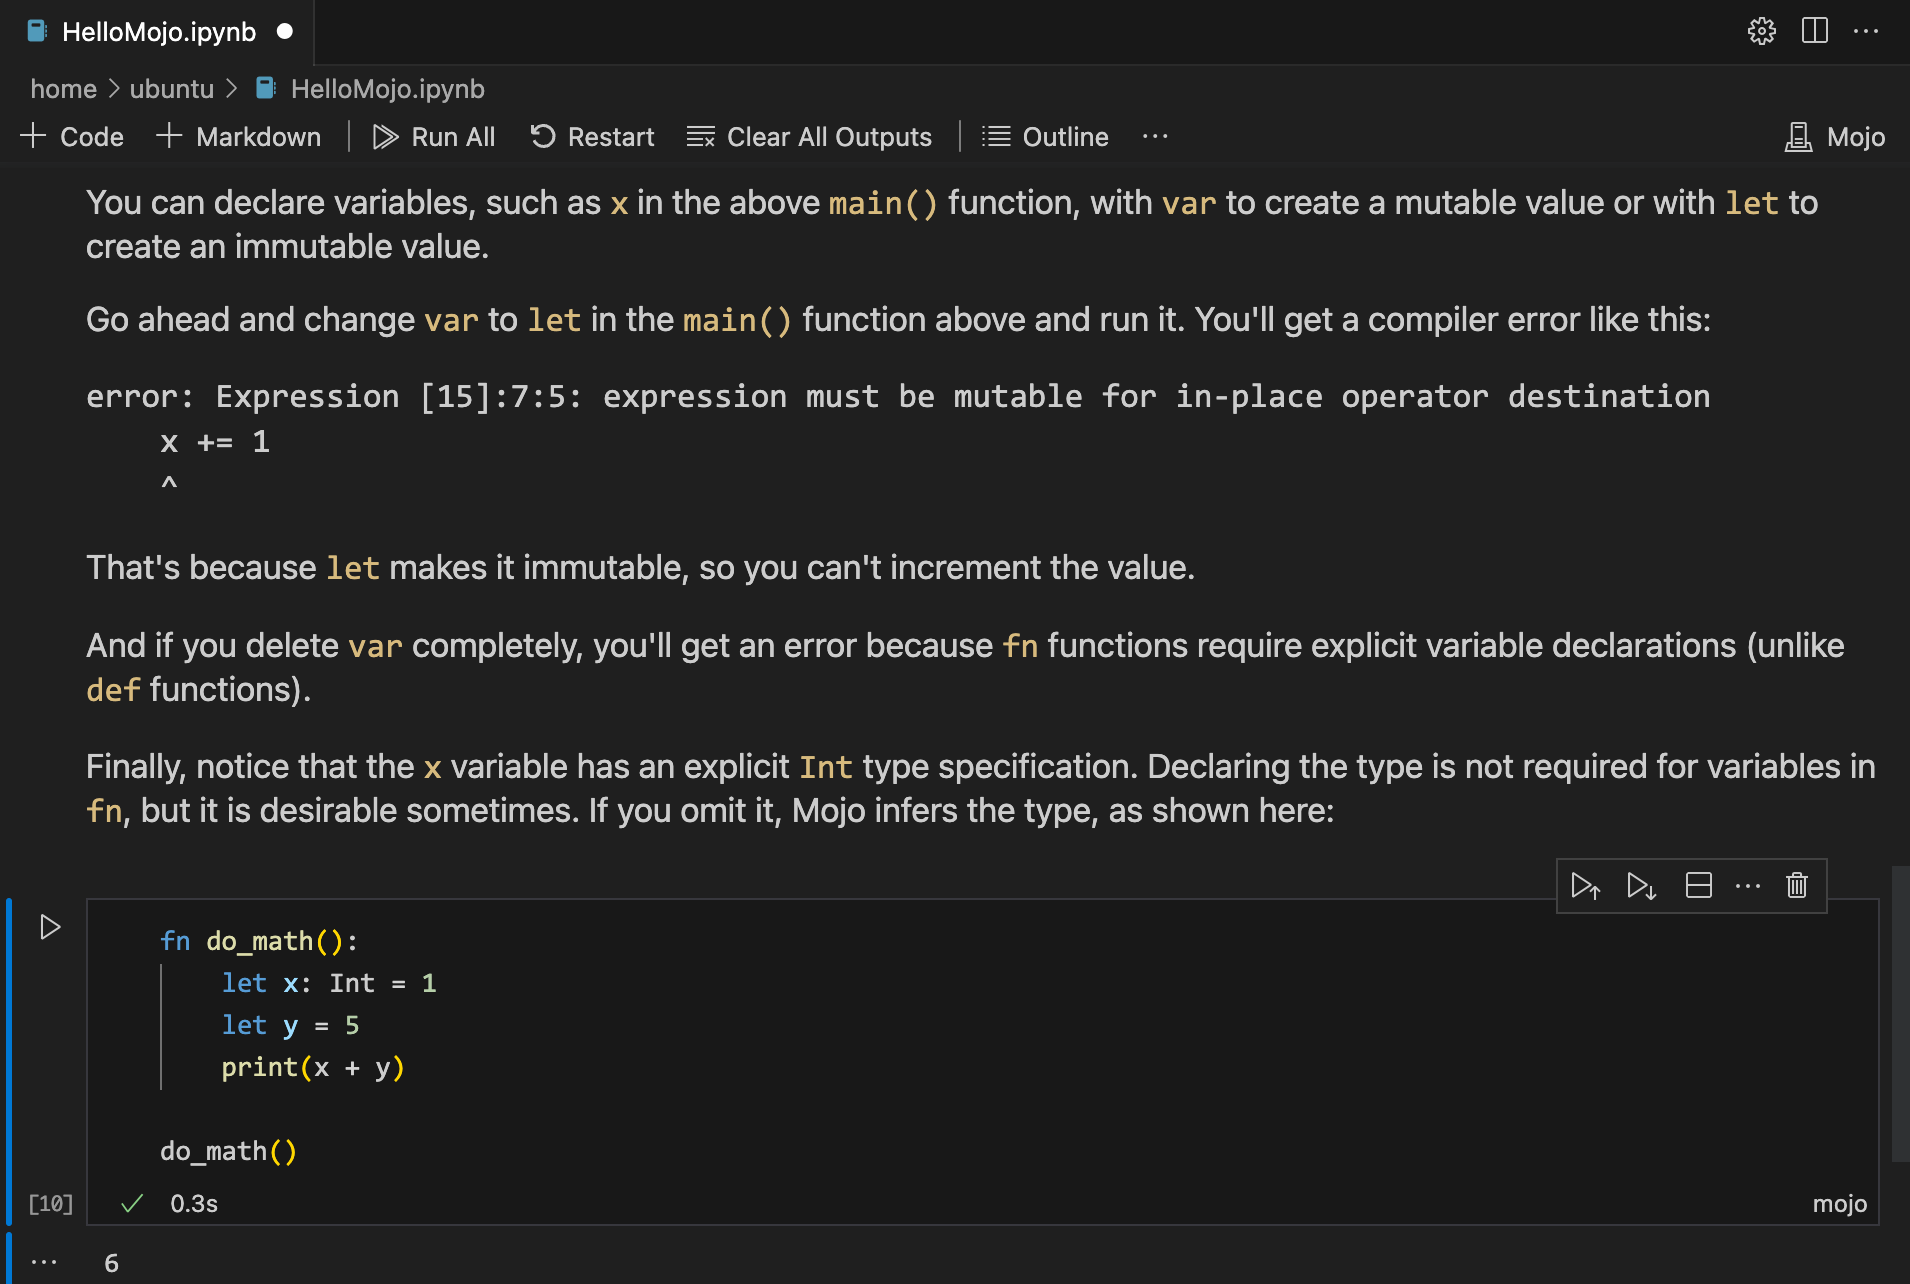Screen dimensions: 1910x1284
Task: Delete the current cell with trash icon
Action: coord(1797,886)
